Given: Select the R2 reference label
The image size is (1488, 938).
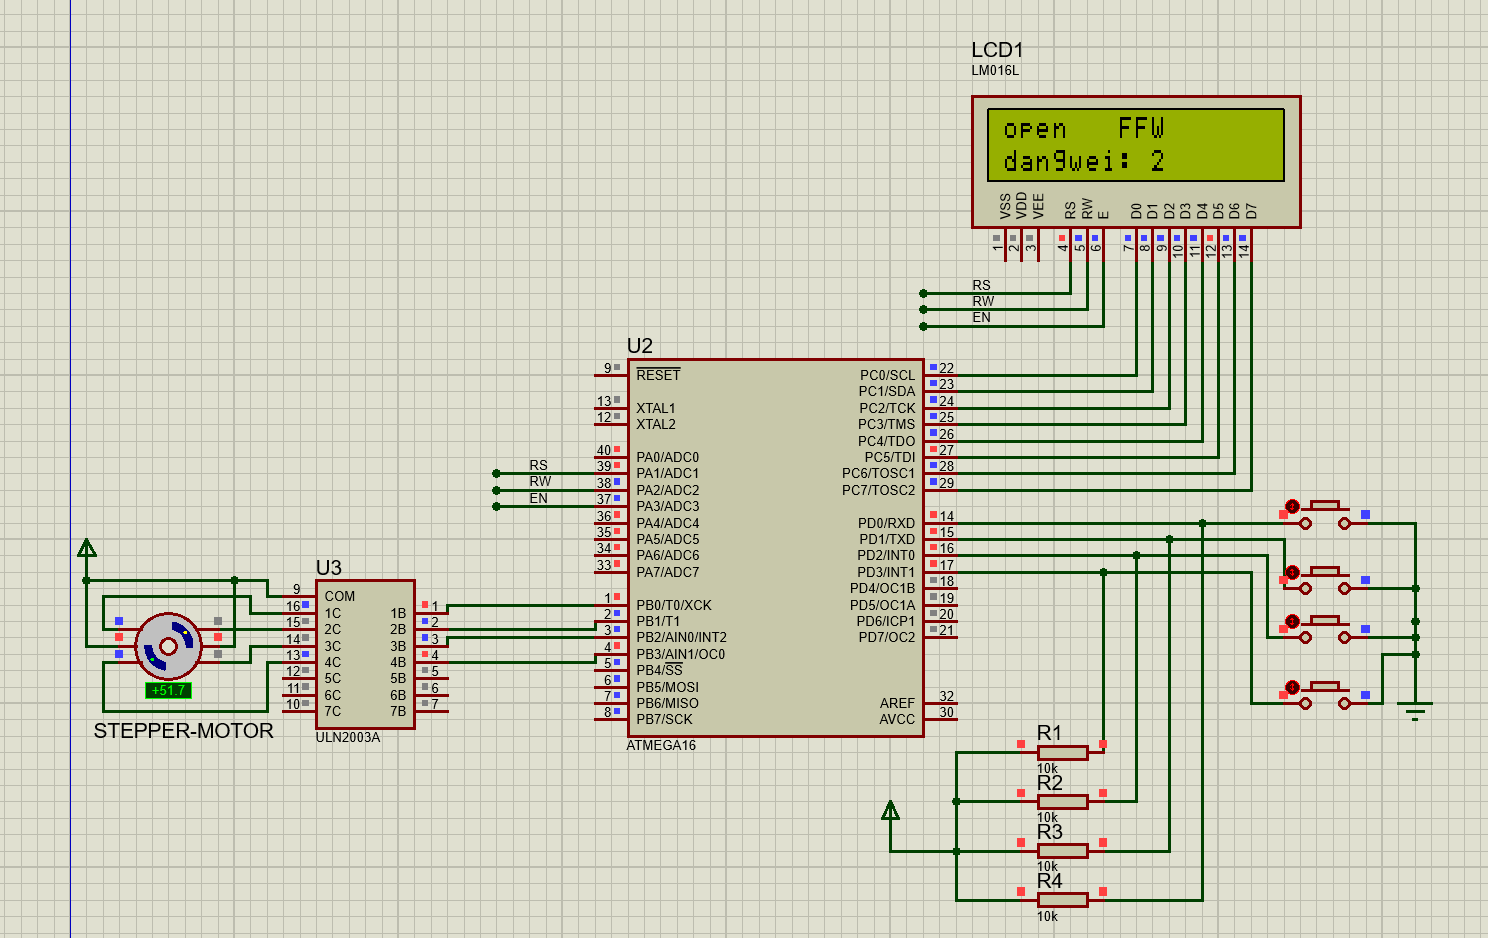Looking at the screenshot, I should (1049, 783).
